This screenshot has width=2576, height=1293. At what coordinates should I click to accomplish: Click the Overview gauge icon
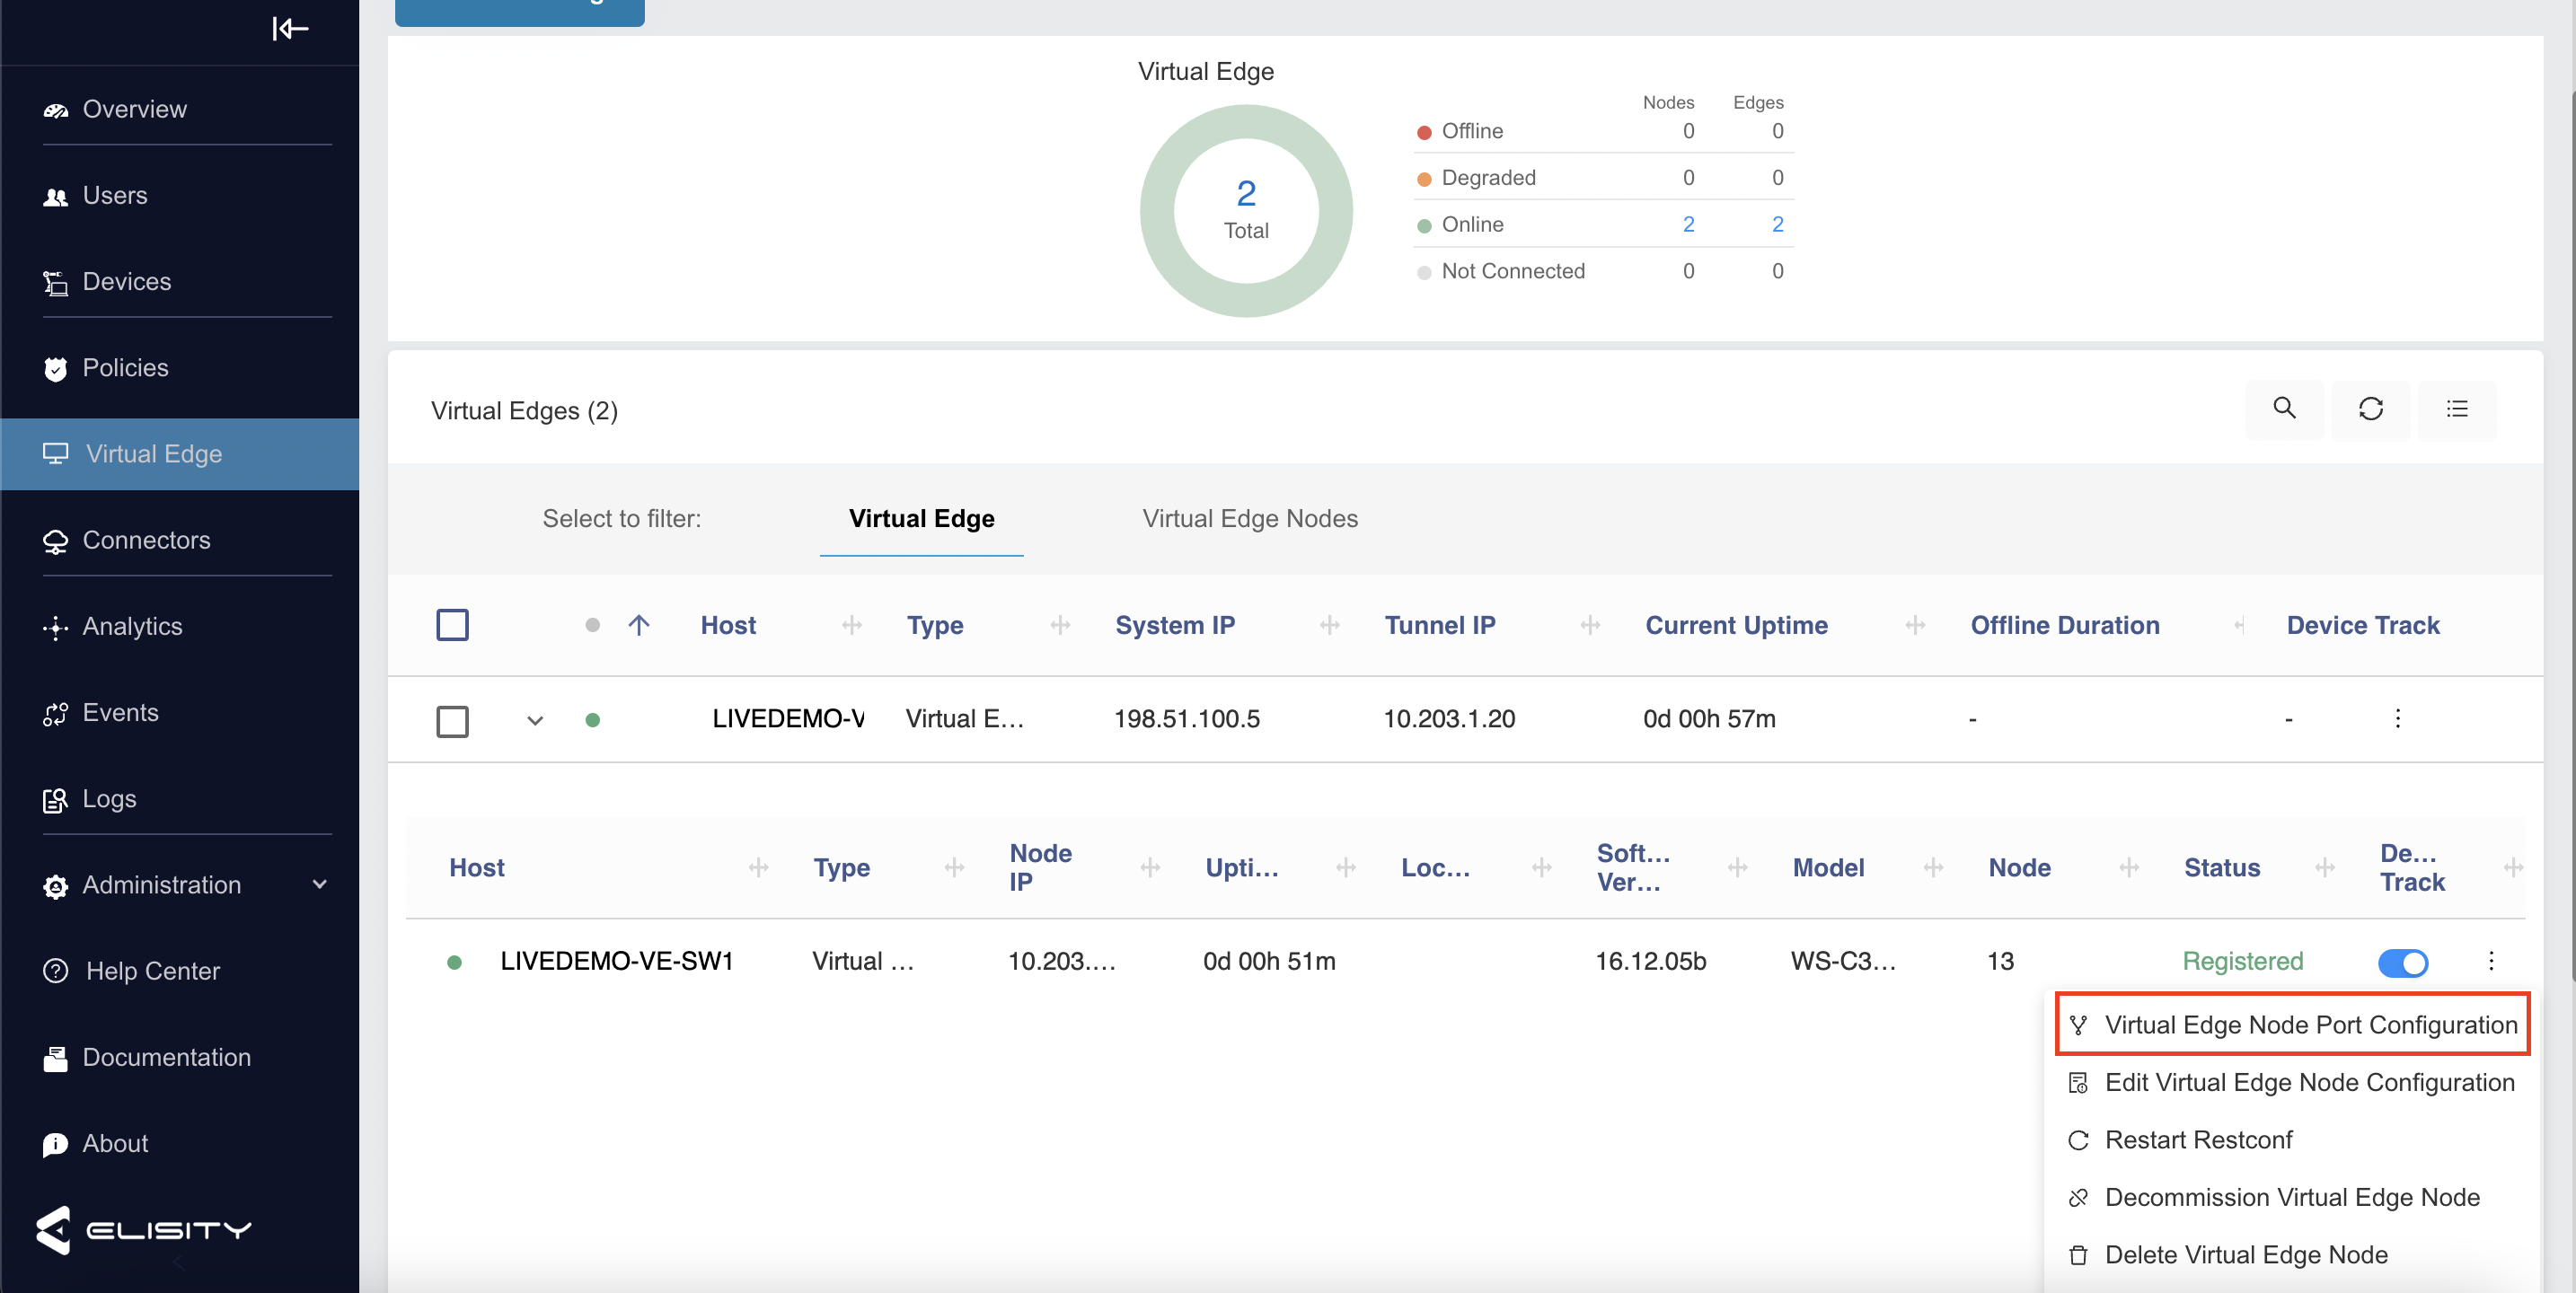[55, 110]
